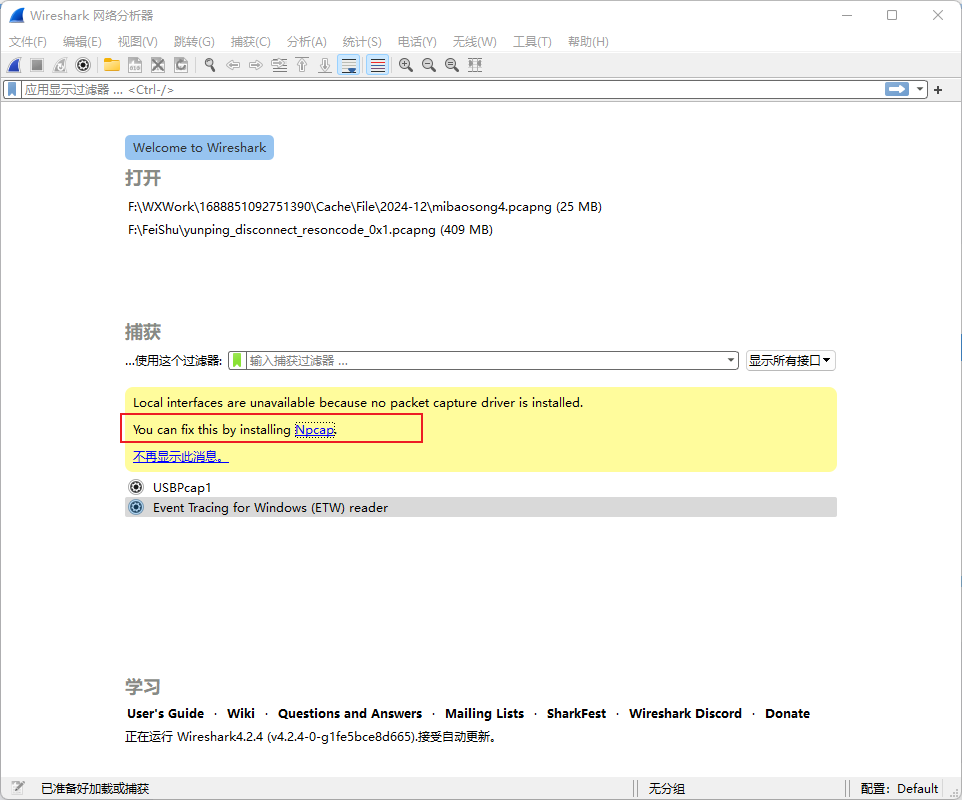
Task: Toggle packet list colorization
Action: click(x=377, y=65)
